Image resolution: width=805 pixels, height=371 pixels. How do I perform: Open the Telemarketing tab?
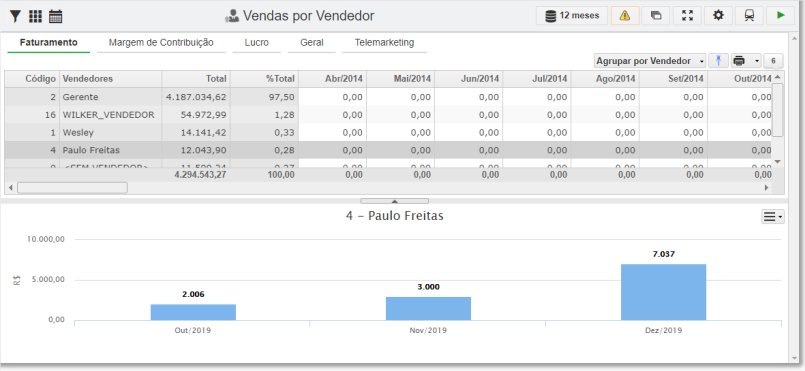pos(384,43)
